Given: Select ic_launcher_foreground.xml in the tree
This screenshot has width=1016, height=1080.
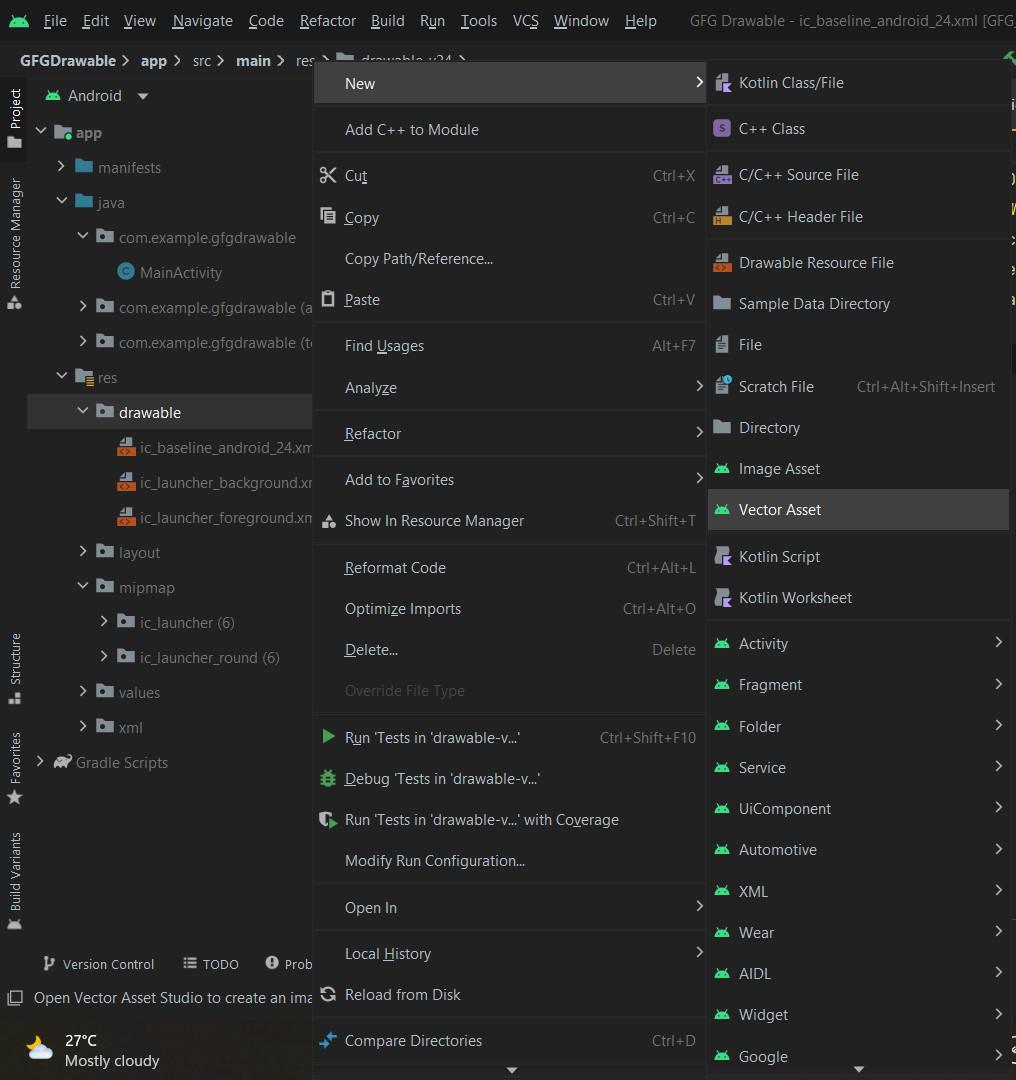Looking at the screenshot, I should tap(214, 517).
